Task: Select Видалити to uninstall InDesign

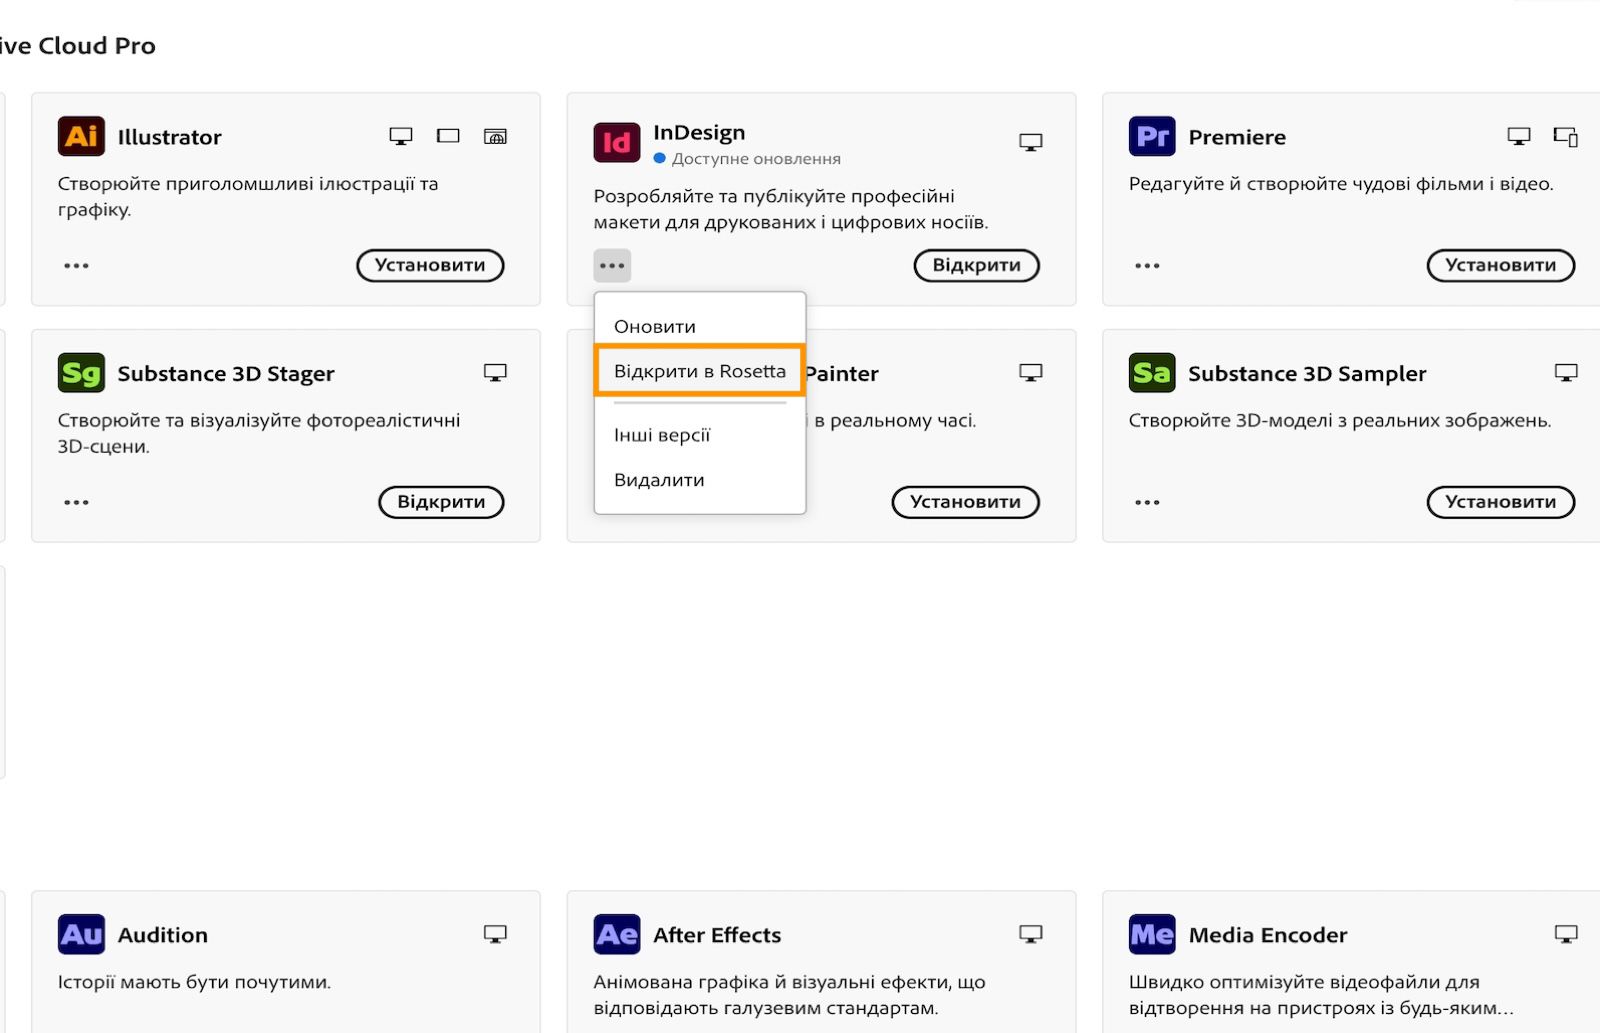Action: pyautogui.click(x=700, y=480)
